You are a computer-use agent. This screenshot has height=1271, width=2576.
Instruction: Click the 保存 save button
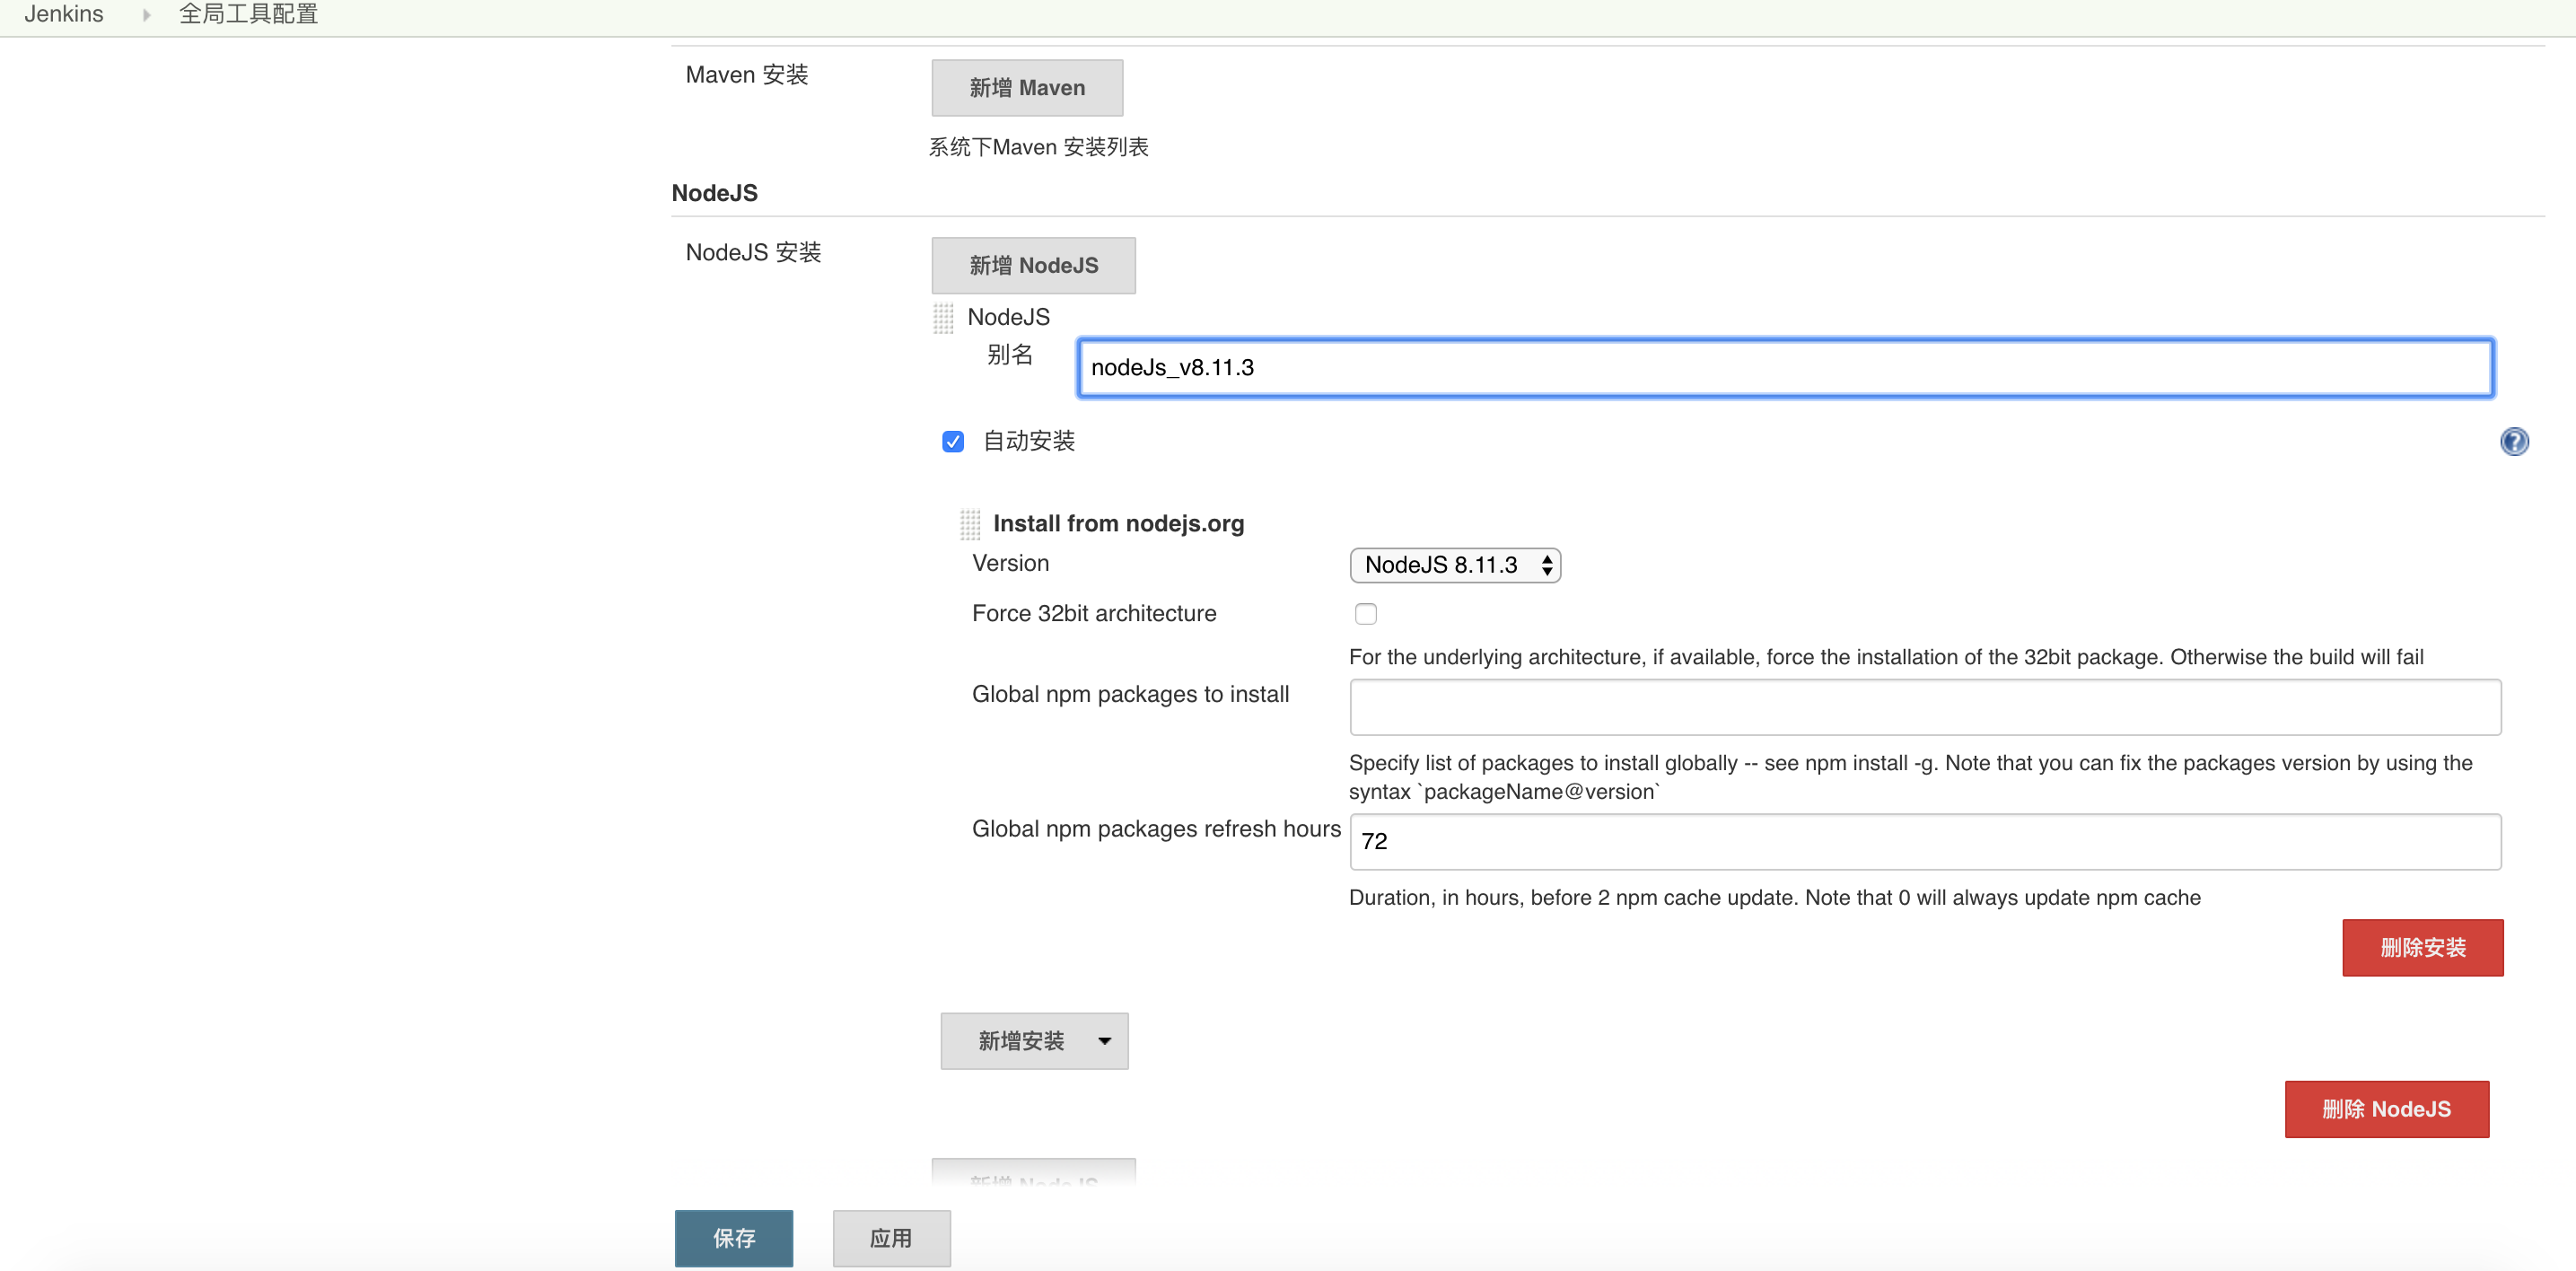click(733, 1238)
